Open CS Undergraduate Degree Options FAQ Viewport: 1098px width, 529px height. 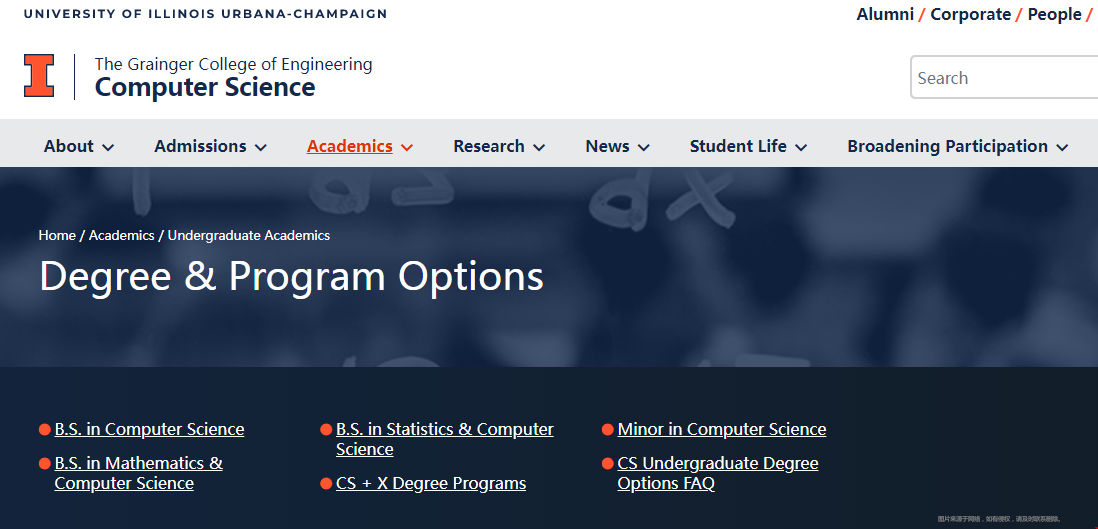718,473
